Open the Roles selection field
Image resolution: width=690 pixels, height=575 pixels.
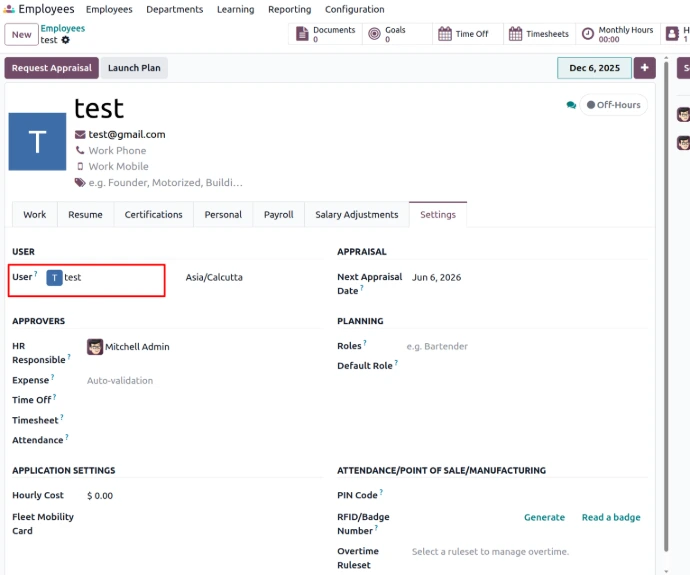coord(520,347)
